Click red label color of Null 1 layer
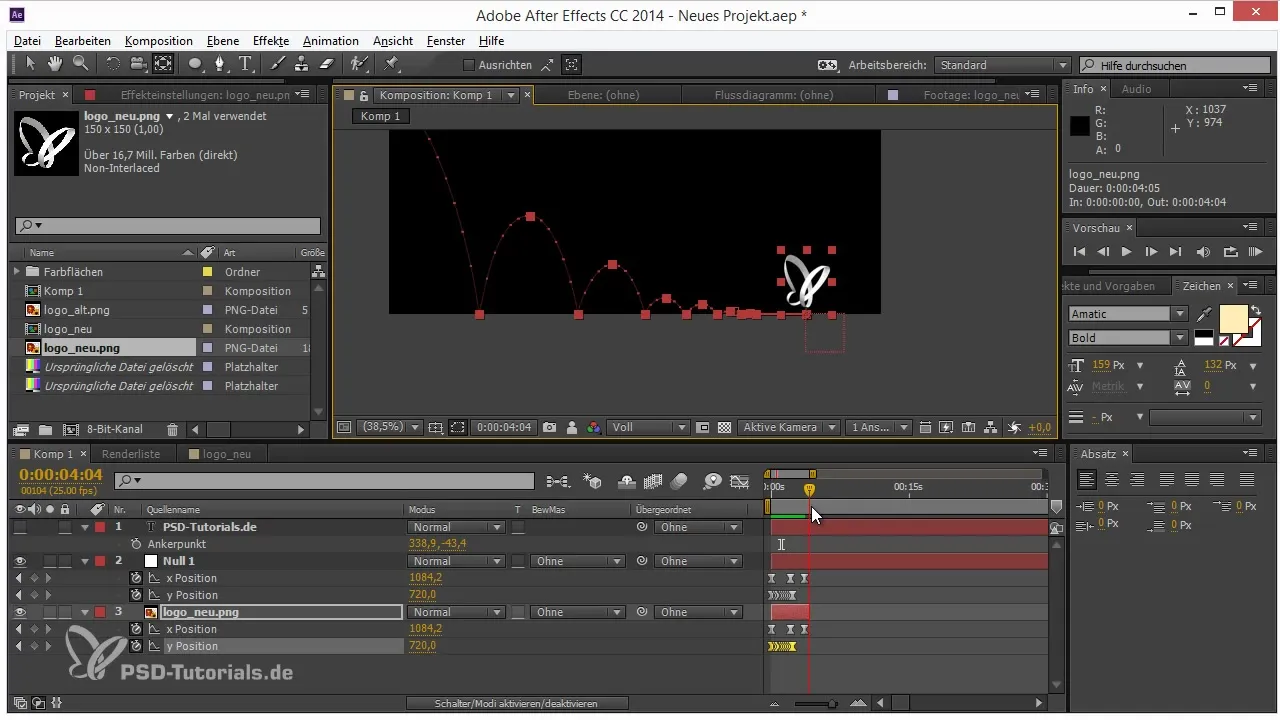 point(101,561)
